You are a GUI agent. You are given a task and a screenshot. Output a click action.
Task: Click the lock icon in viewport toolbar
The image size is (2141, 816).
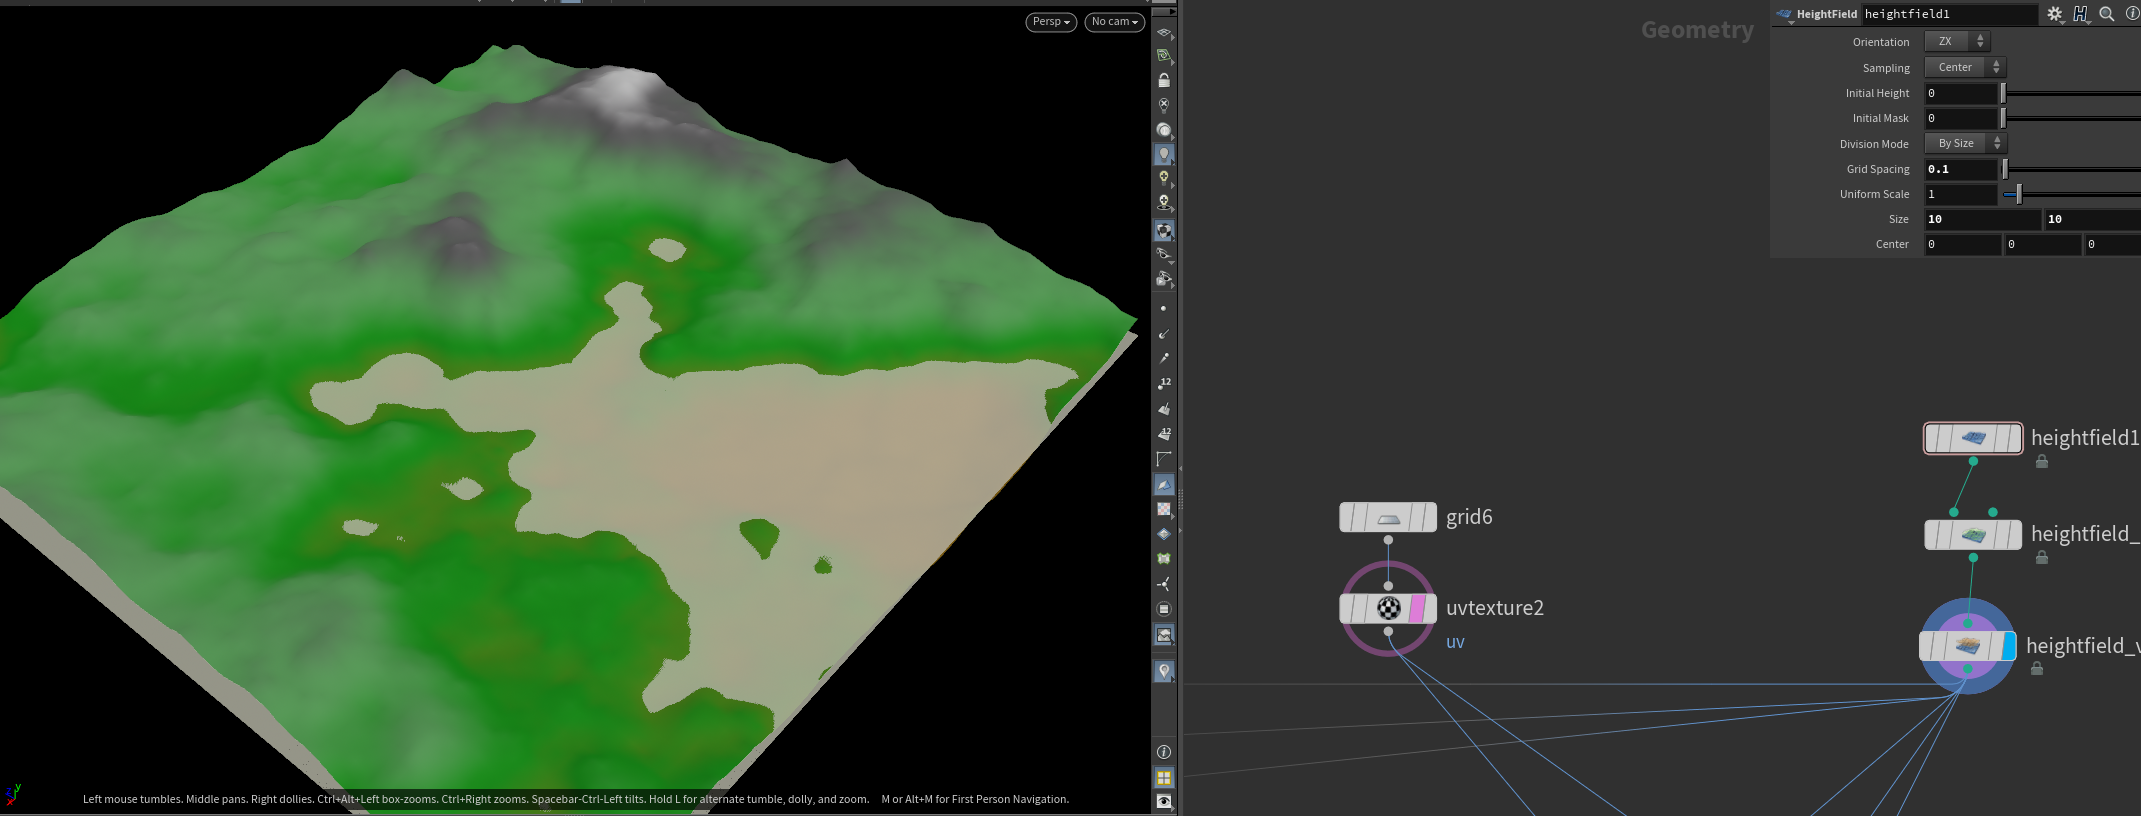point(1164,80)
